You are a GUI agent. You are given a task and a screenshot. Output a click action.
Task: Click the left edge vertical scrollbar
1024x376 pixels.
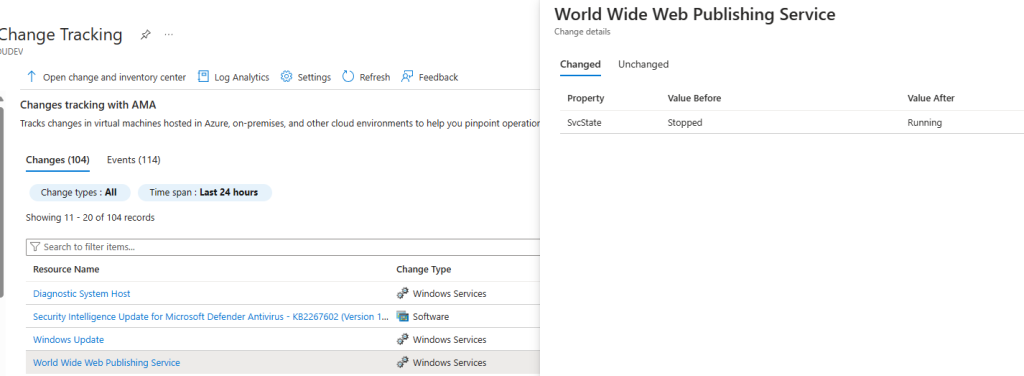(x=2, y=196)
